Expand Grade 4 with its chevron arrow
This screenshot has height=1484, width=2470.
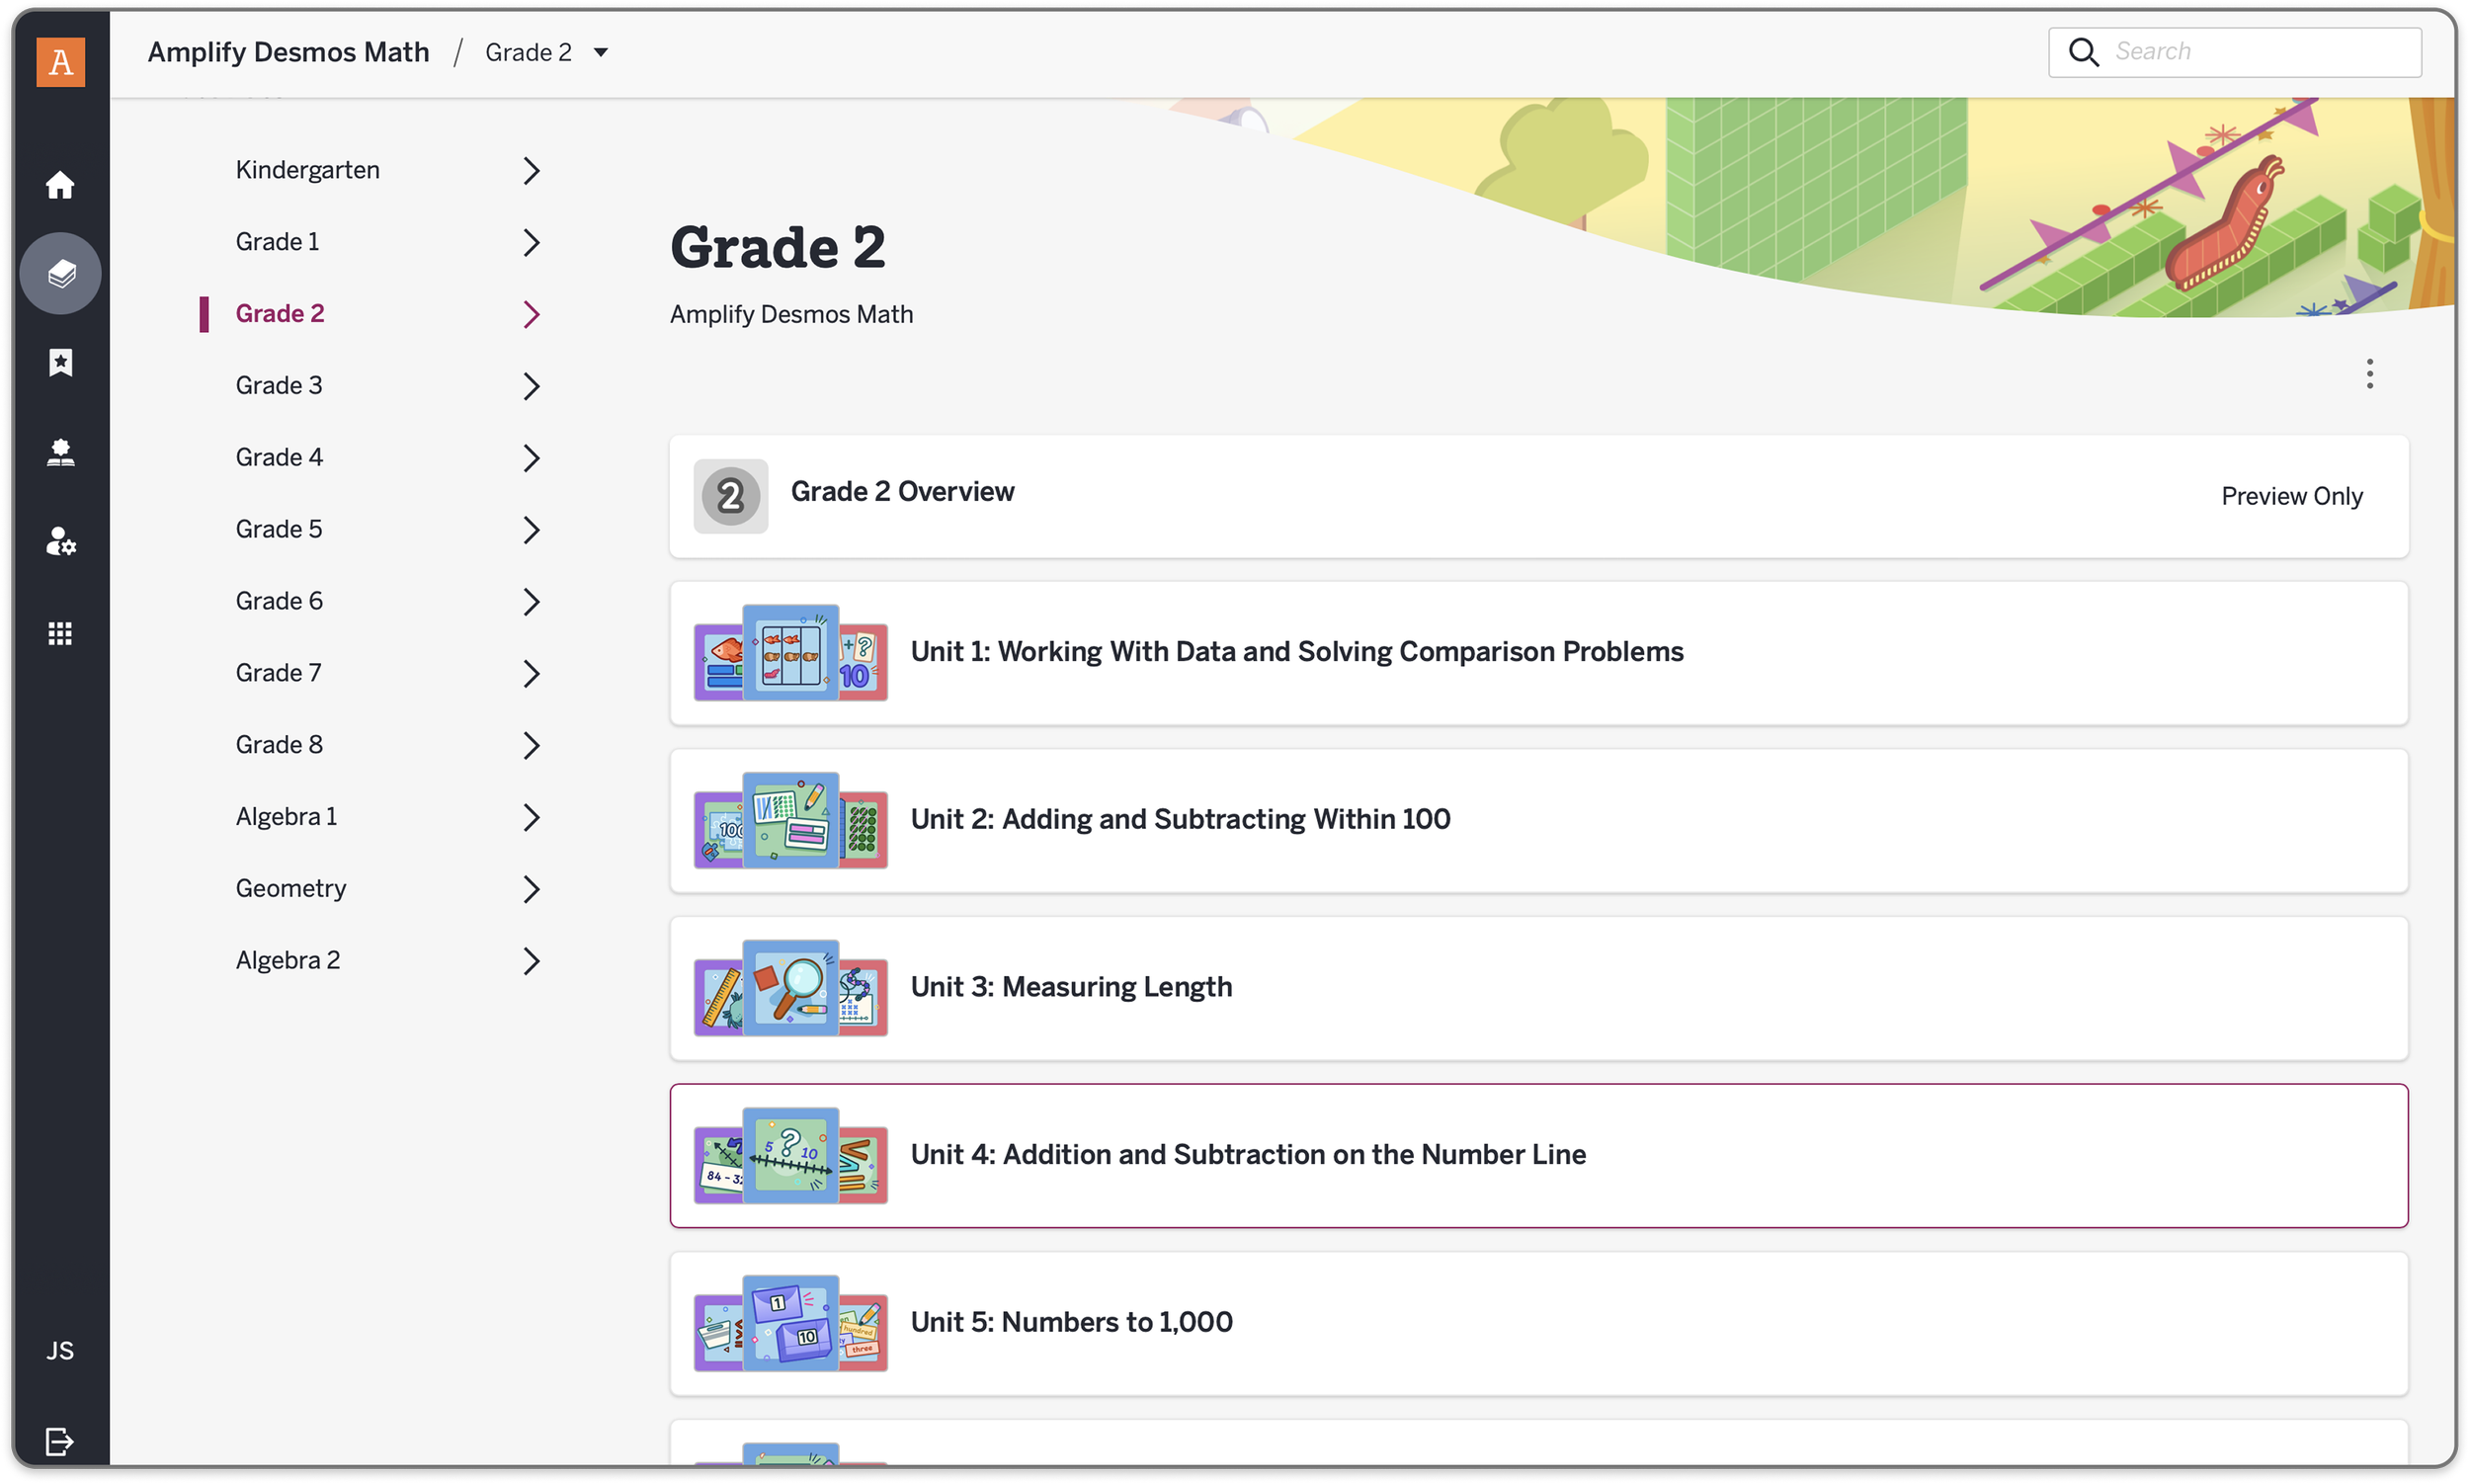531,458
